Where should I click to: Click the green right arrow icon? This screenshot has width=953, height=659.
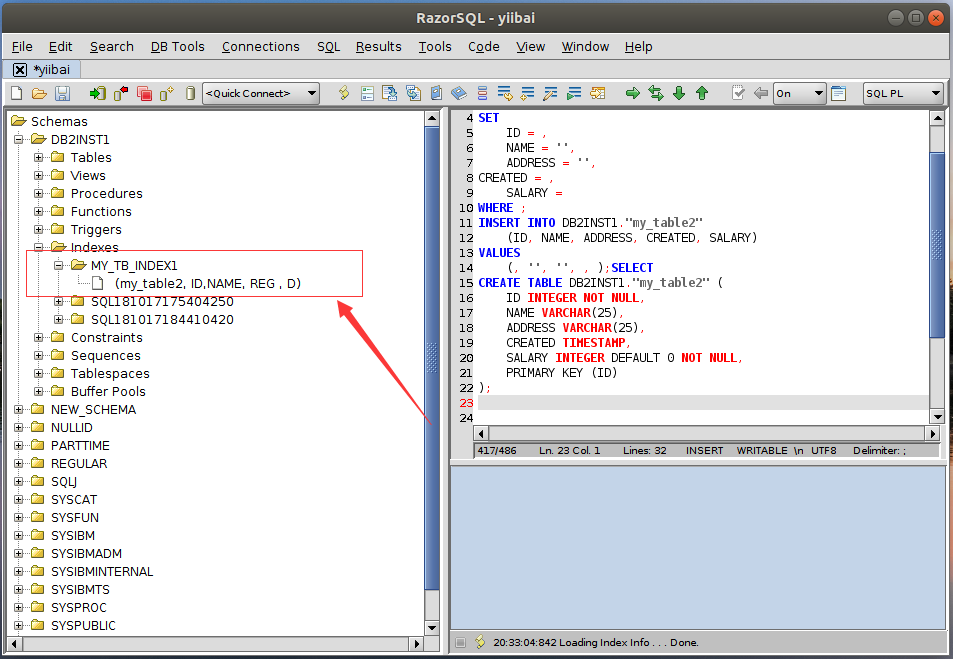633,93
